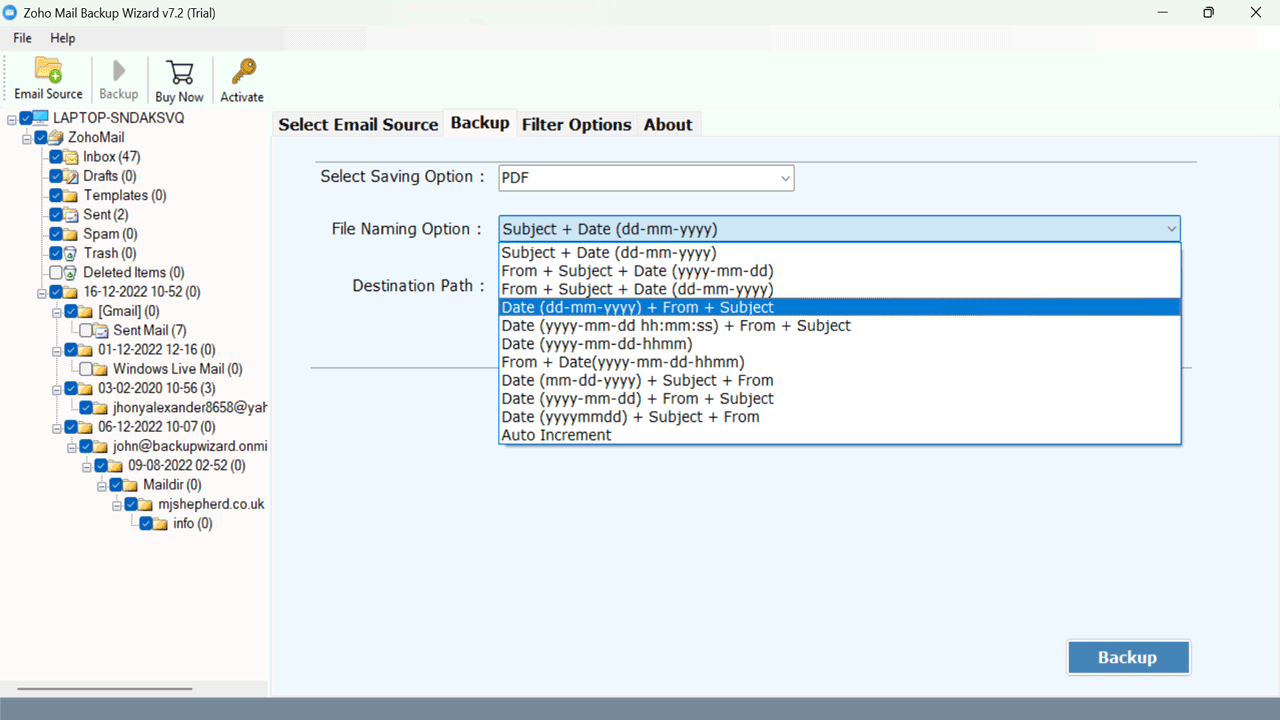Click the LAPTOP-SNDAKSVQ computer icon
The width and height of the screenshot is (1280, 720).
coord(41,118)
